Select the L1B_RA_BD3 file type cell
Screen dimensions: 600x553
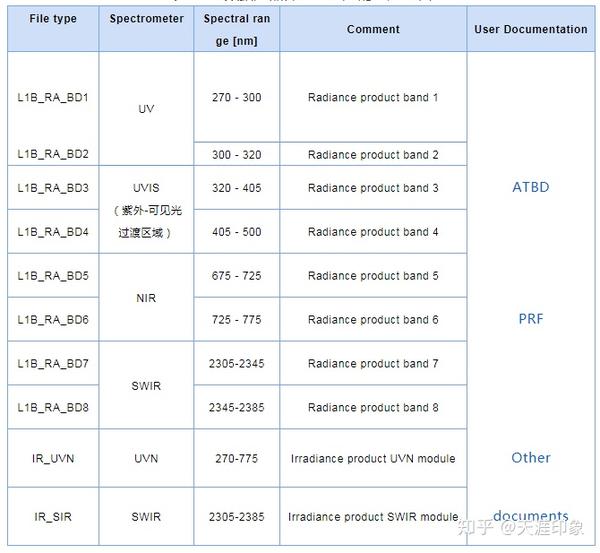53,188
